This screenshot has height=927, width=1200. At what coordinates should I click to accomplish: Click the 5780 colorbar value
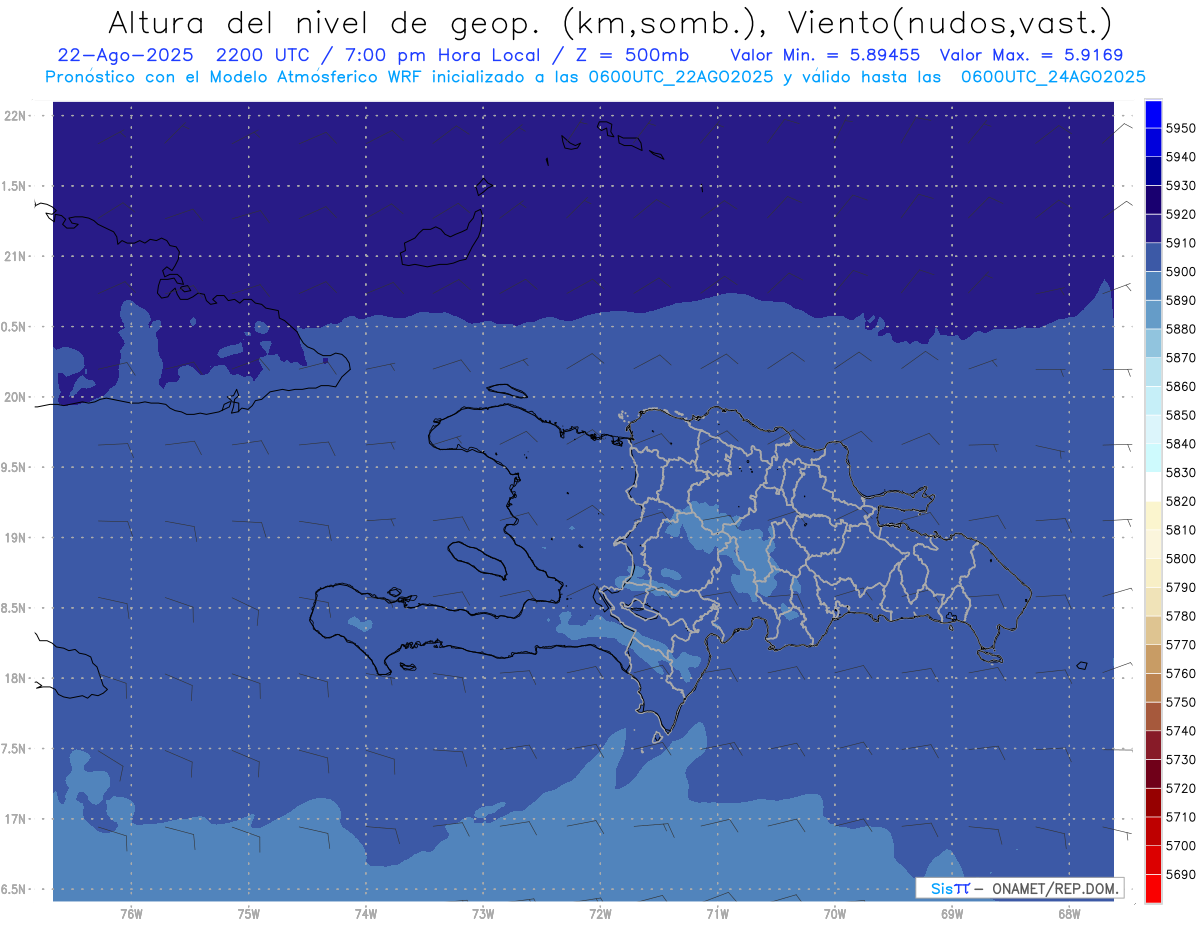pos(1182,616)
